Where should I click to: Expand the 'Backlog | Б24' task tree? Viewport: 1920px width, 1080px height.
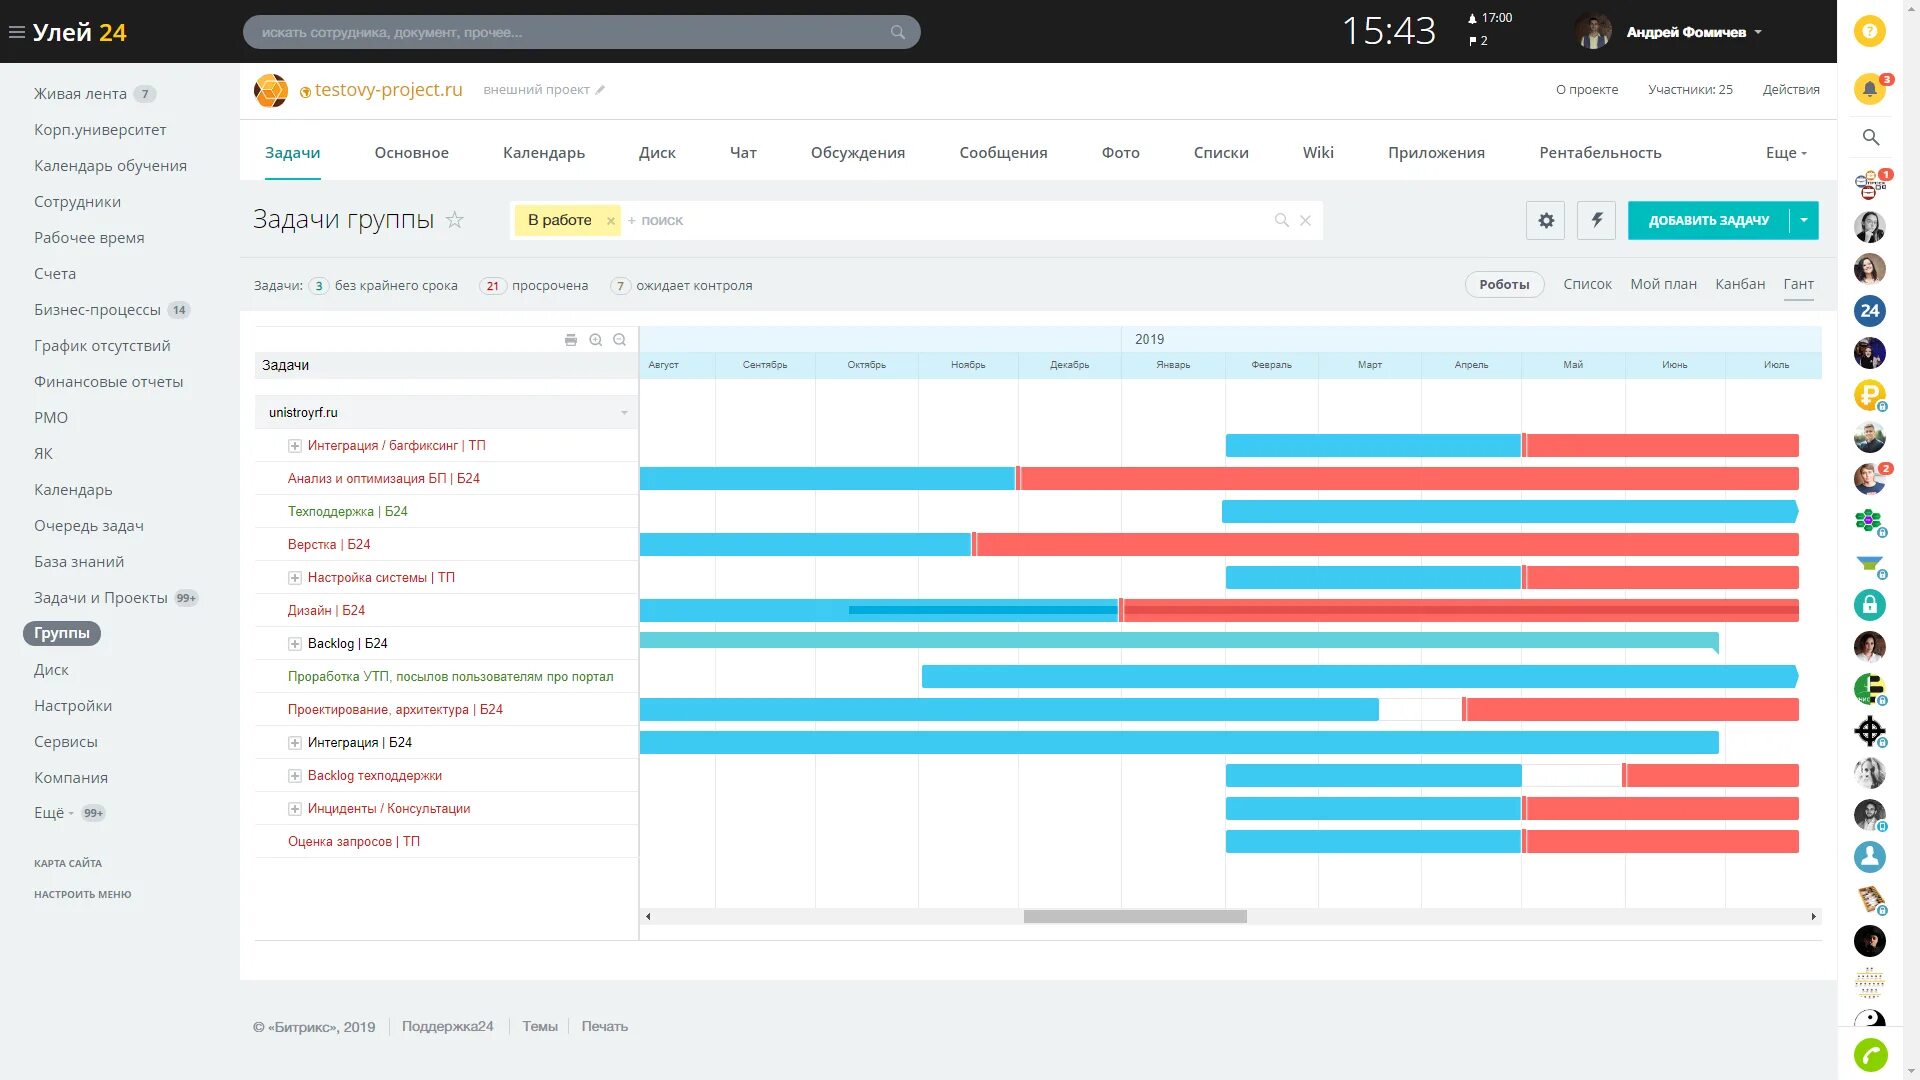[x=295, y=644]
